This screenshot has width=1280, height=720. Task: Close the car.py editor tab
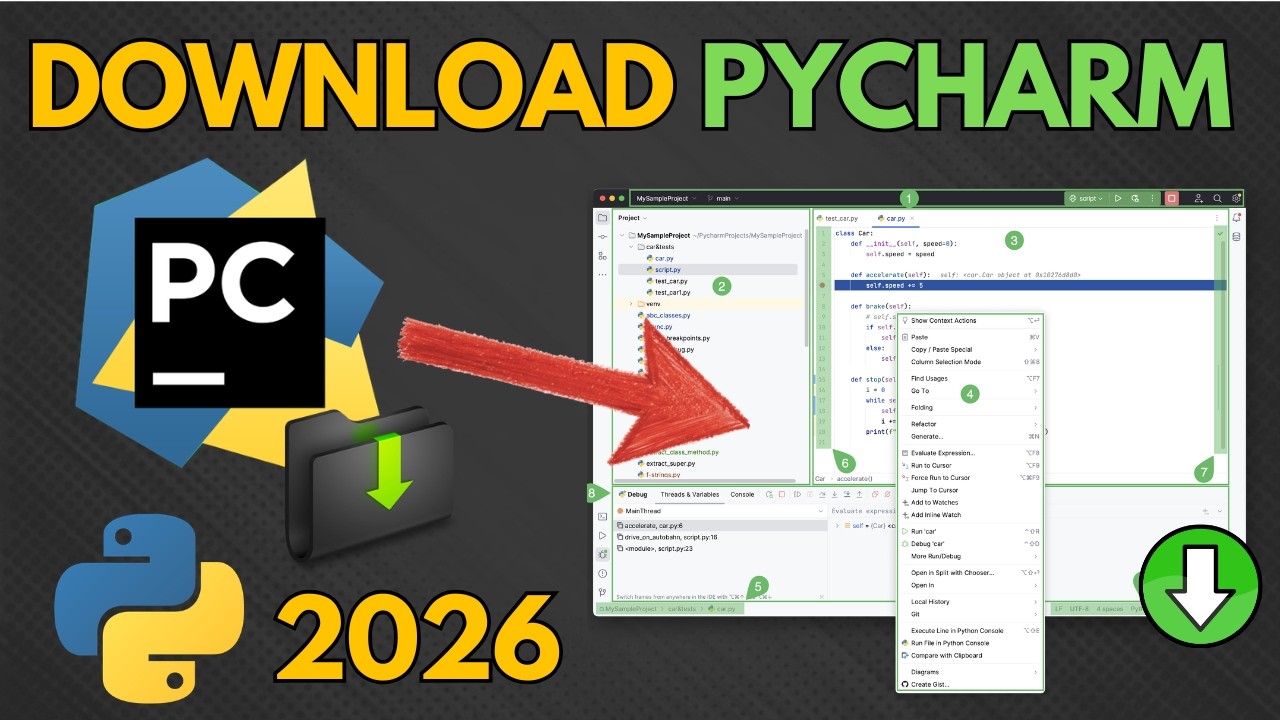pos(912,218)
